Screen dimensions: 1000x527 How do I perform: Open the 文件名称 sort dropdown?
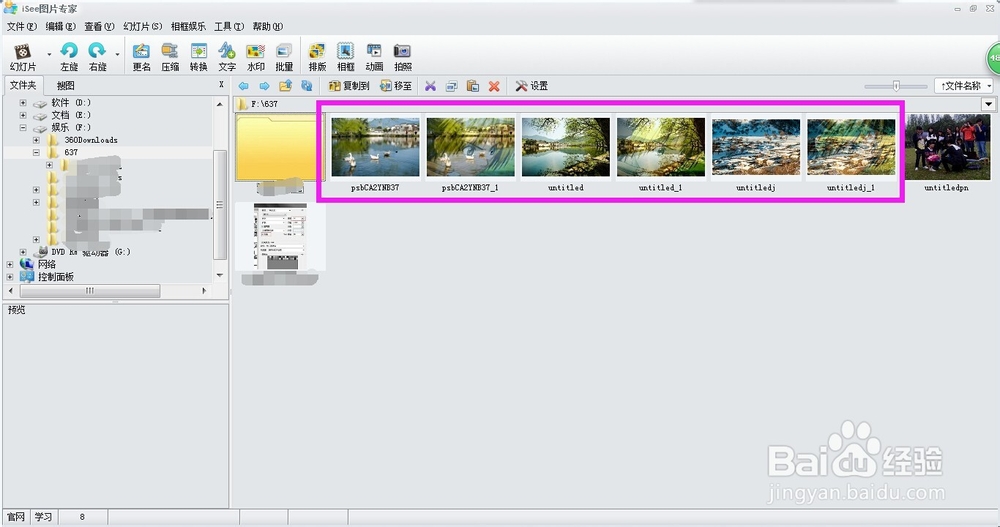pyautogui.click(x=964, y=85)
